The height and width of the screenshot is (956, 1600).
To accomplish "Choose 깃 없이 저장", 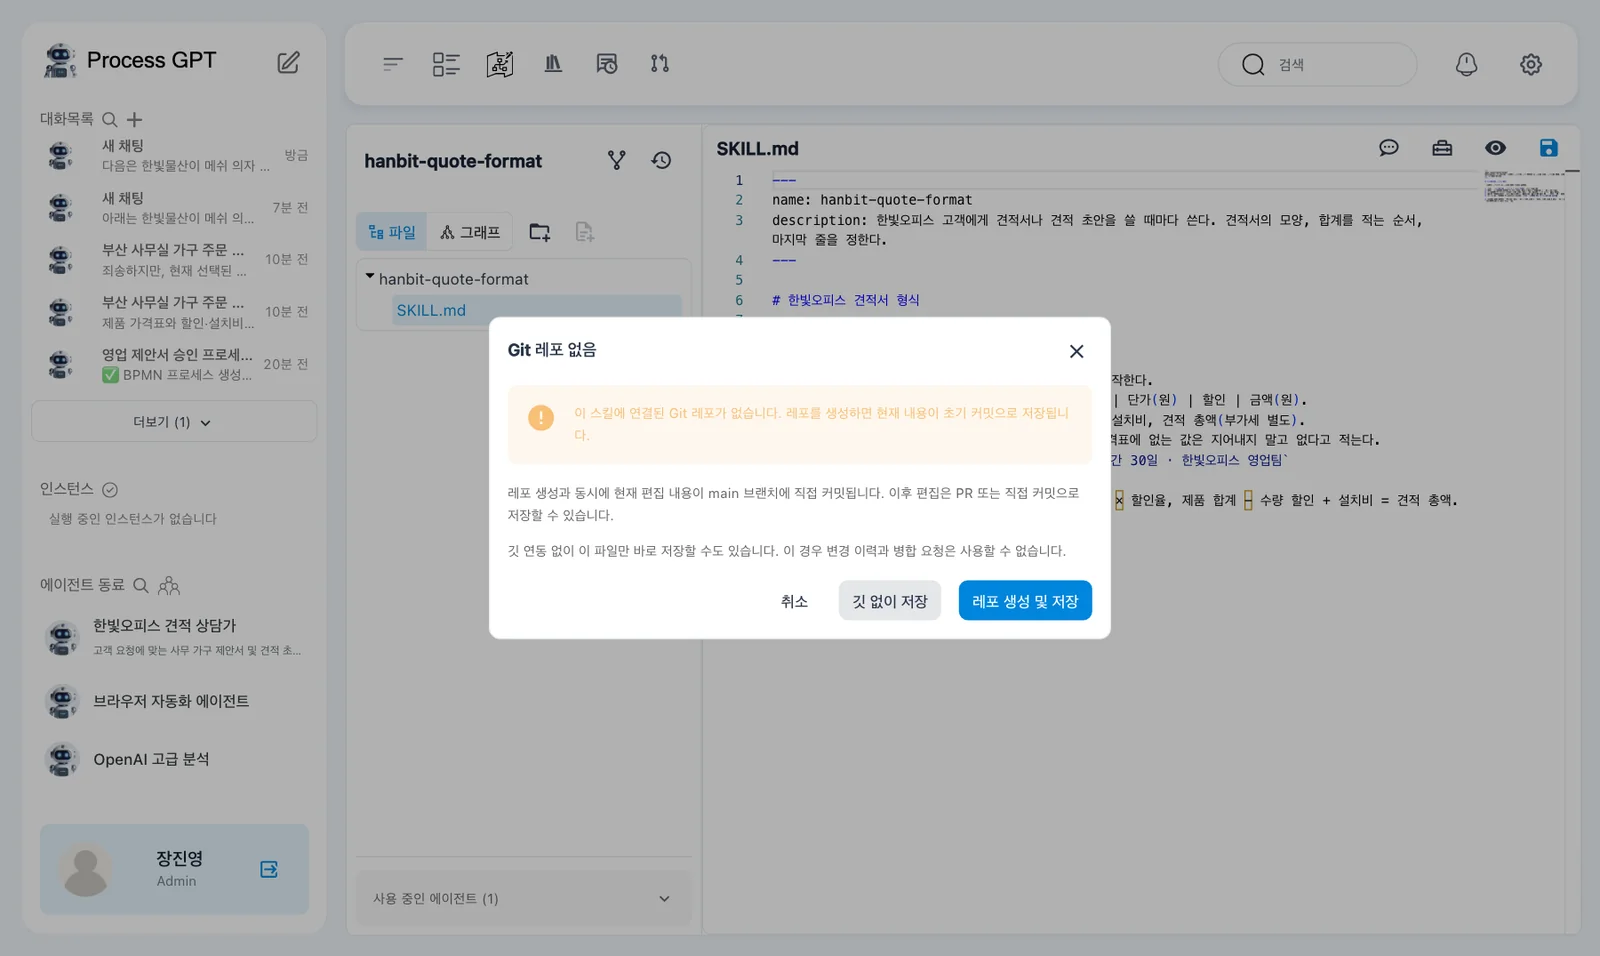I will 890,601.
